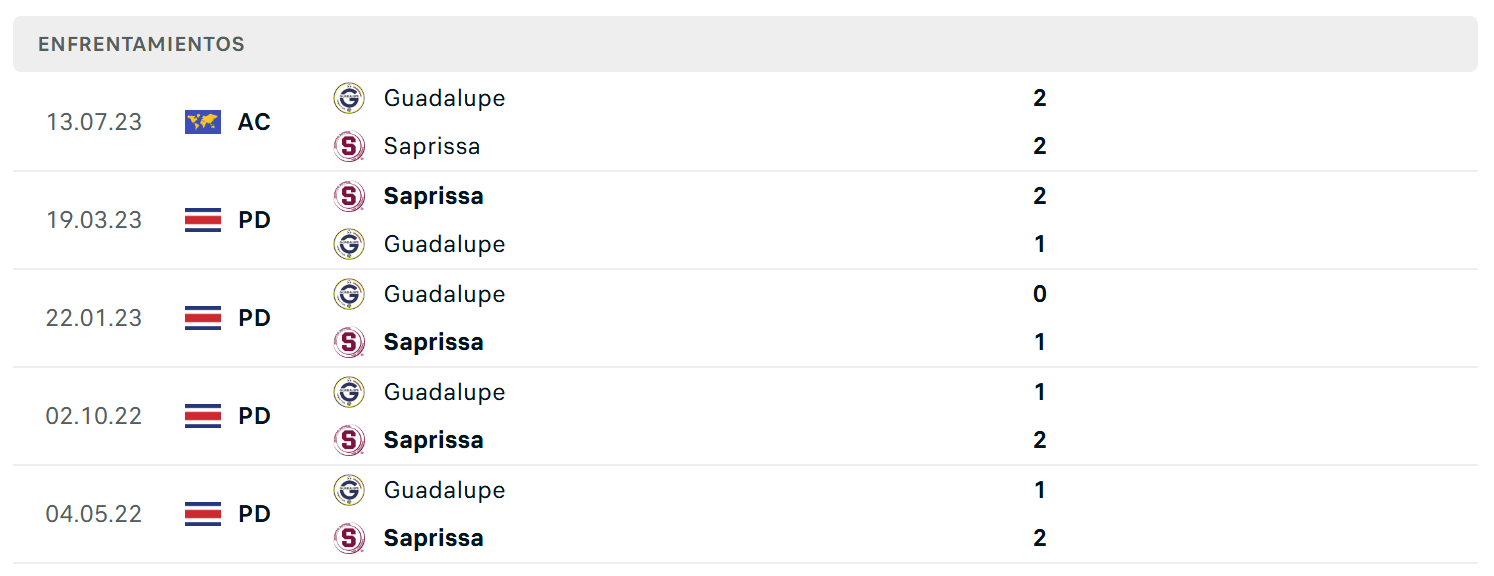Open the ENFRENTAMIENTOS section header
The height and width of the screenshot is (576, 1494).
coord(745,44)
